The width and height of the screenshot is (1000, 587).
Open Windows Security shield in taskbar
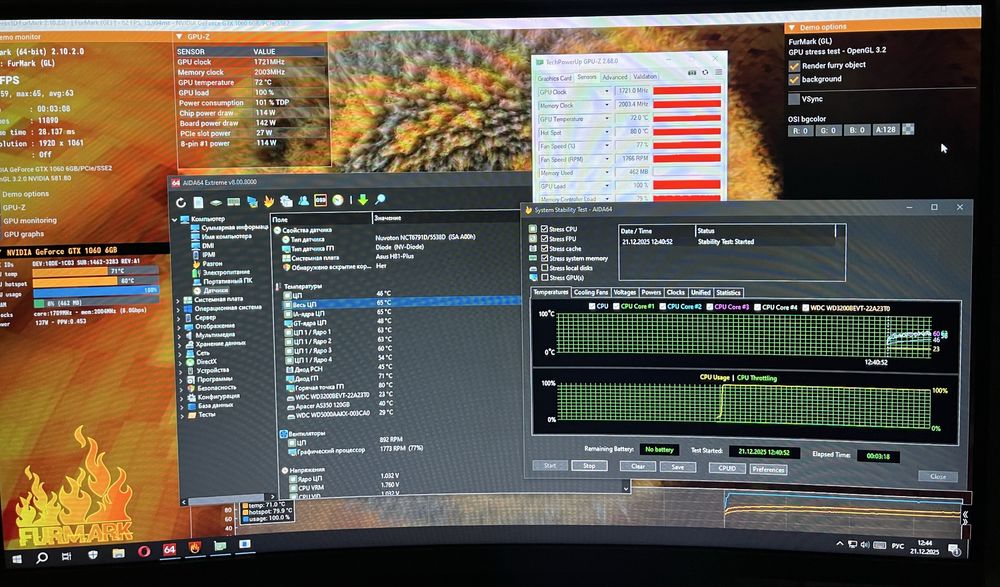92,555
